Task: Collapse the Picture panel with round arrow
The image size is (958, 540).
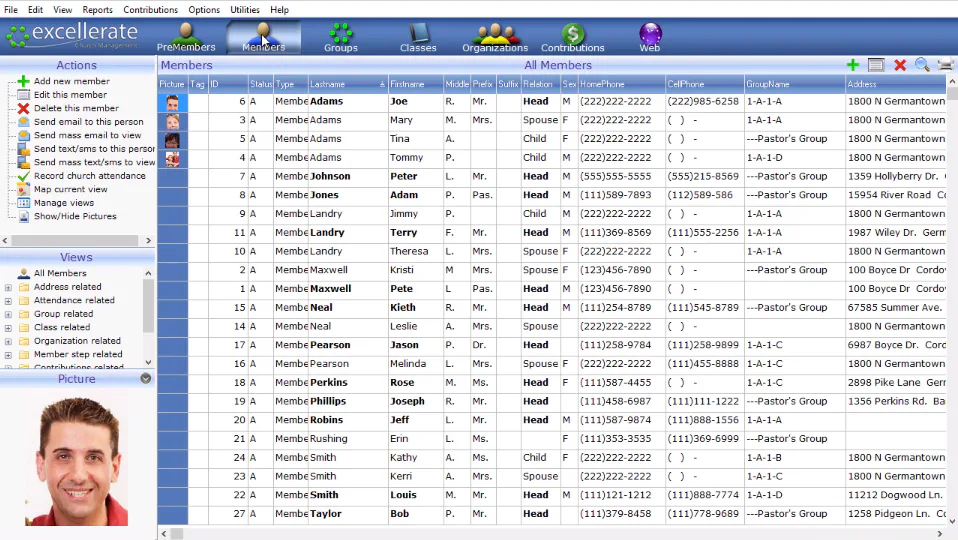Action: (x=145, y=379)
